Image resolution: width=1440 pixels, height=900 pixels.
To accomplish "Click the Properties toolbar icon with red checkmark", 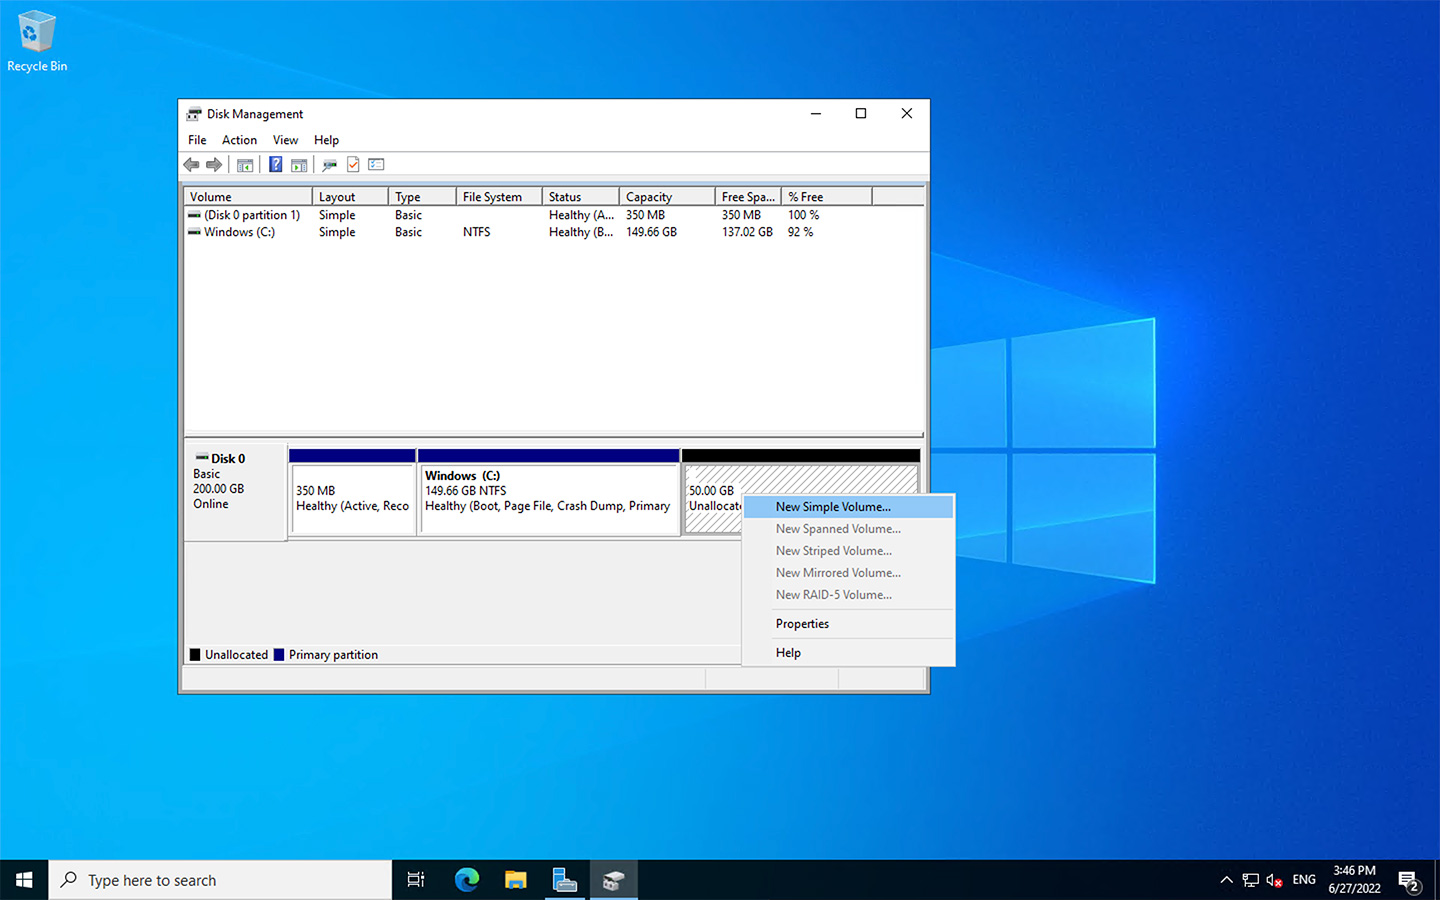I will (x=353, y=165).
